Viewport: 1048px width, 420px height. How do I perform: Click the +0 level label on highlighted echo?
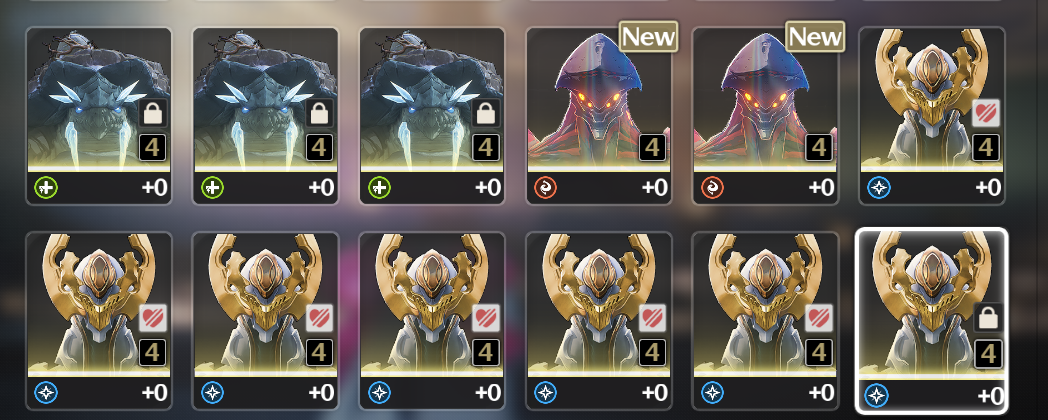990,396
